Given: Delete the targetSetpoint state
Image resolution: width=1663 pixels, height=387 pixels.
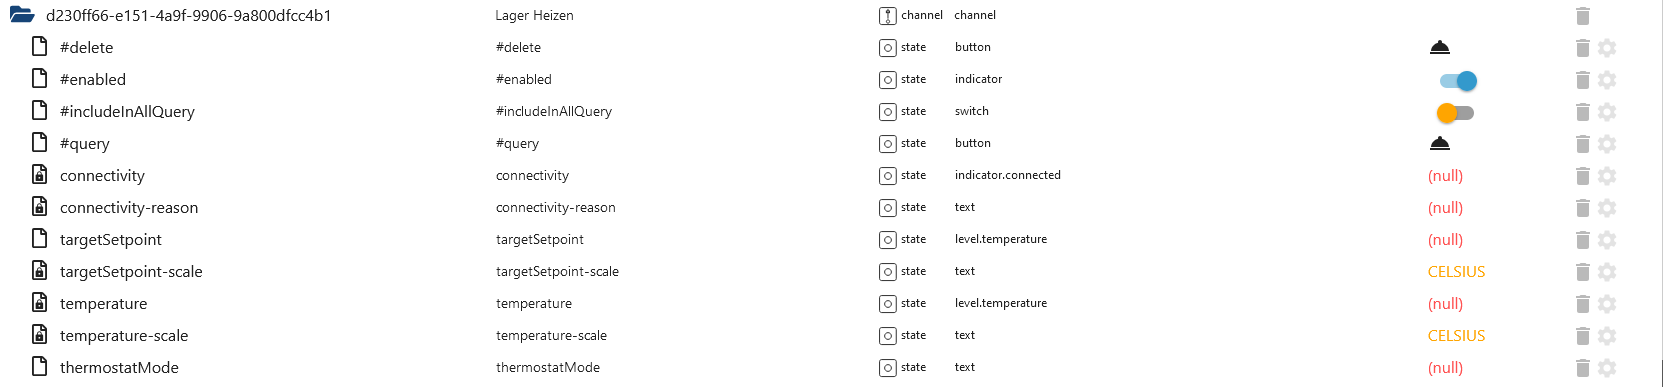Looking at the screenshot, I should pos(1582,240).
